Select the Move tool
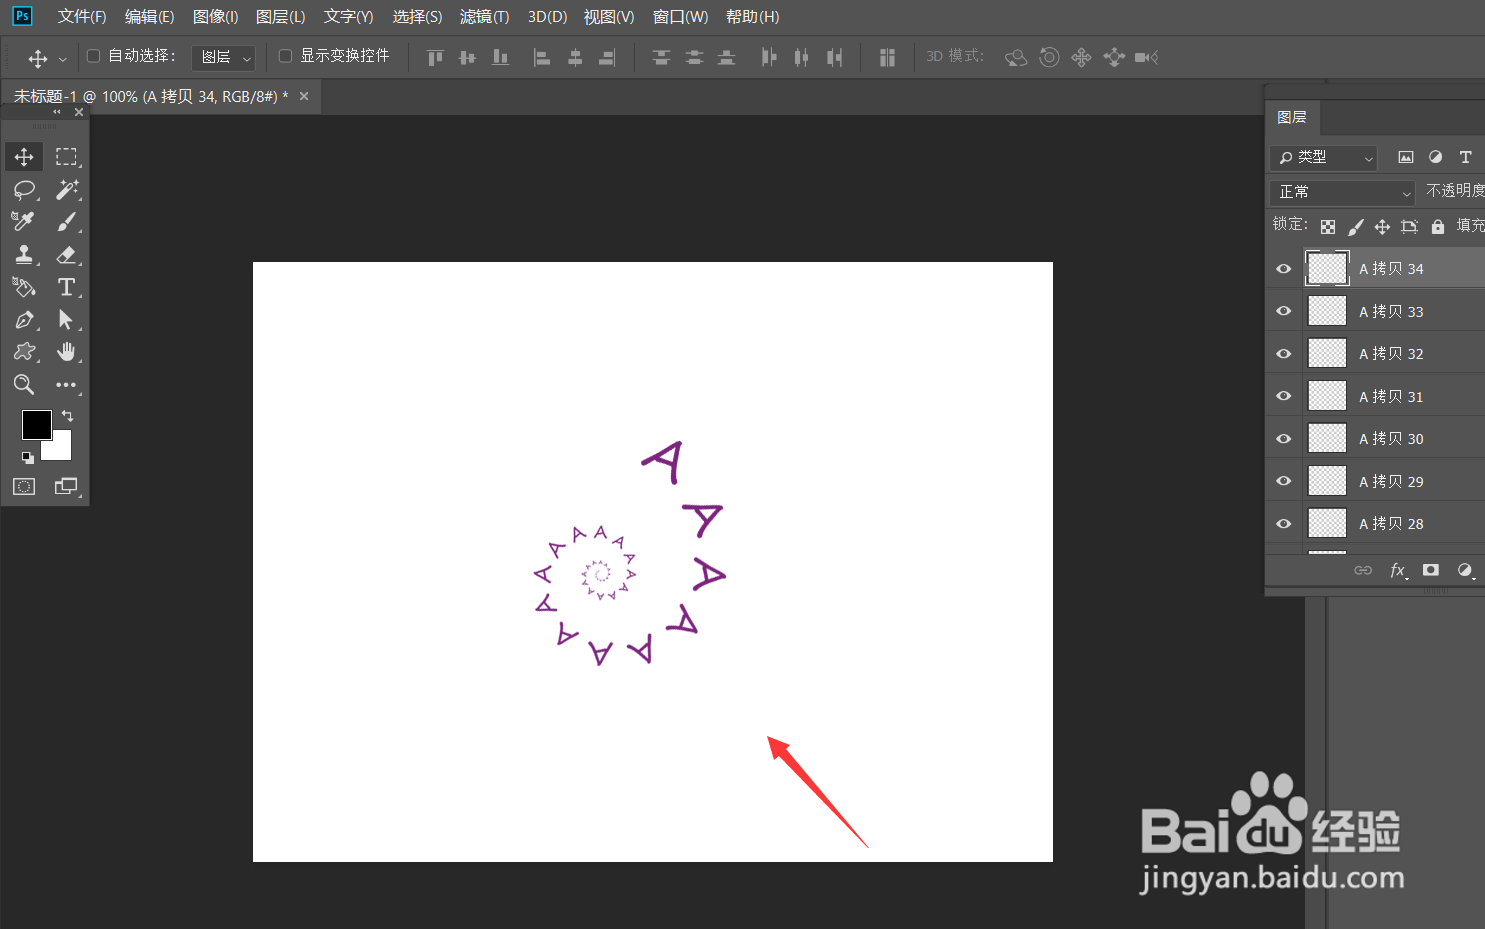Viewport: 1485px width, 929px height. 24,156
